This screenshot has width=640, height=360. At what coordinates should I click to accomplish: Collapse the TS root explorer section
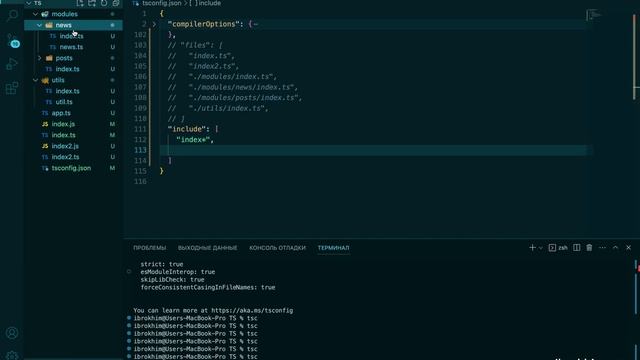pyautogui.click(x=29, y=3)
